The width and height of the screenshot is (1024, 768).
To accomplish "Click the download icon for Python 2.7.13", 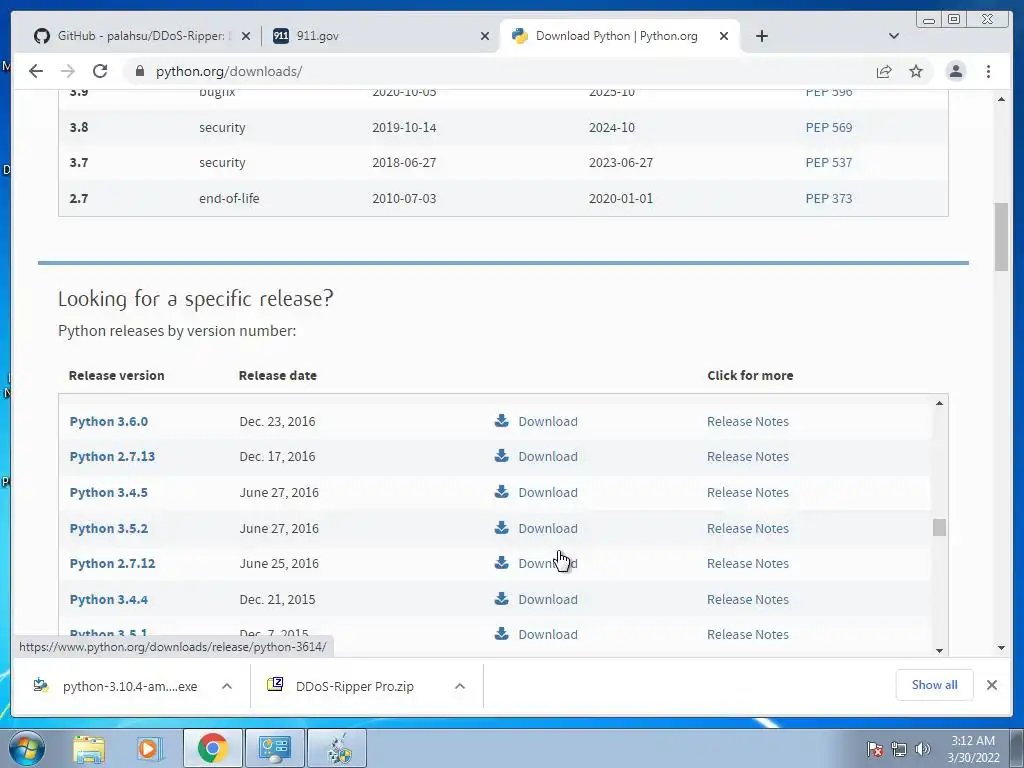I will click(x=502, y=456).
